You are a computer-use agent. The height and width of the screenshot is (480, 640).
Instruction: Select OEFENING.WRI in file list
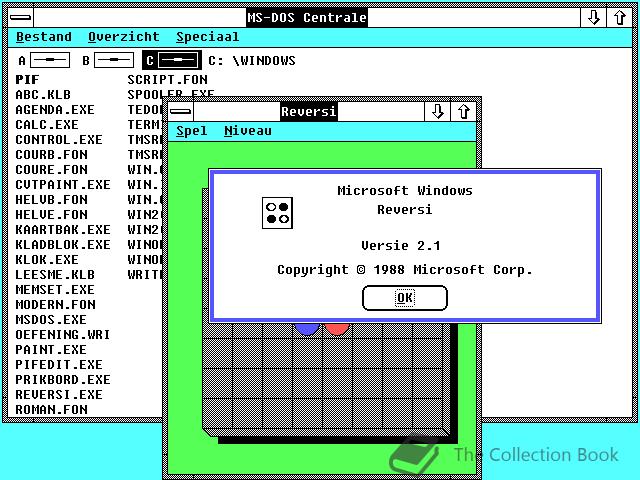(x=63, y=335)
